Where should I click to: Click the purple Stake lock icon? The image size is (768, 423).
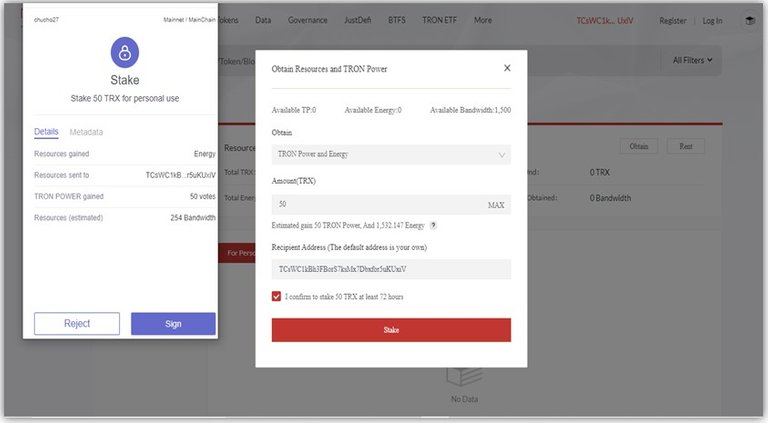pyautogui.click(x=124, y=52)
